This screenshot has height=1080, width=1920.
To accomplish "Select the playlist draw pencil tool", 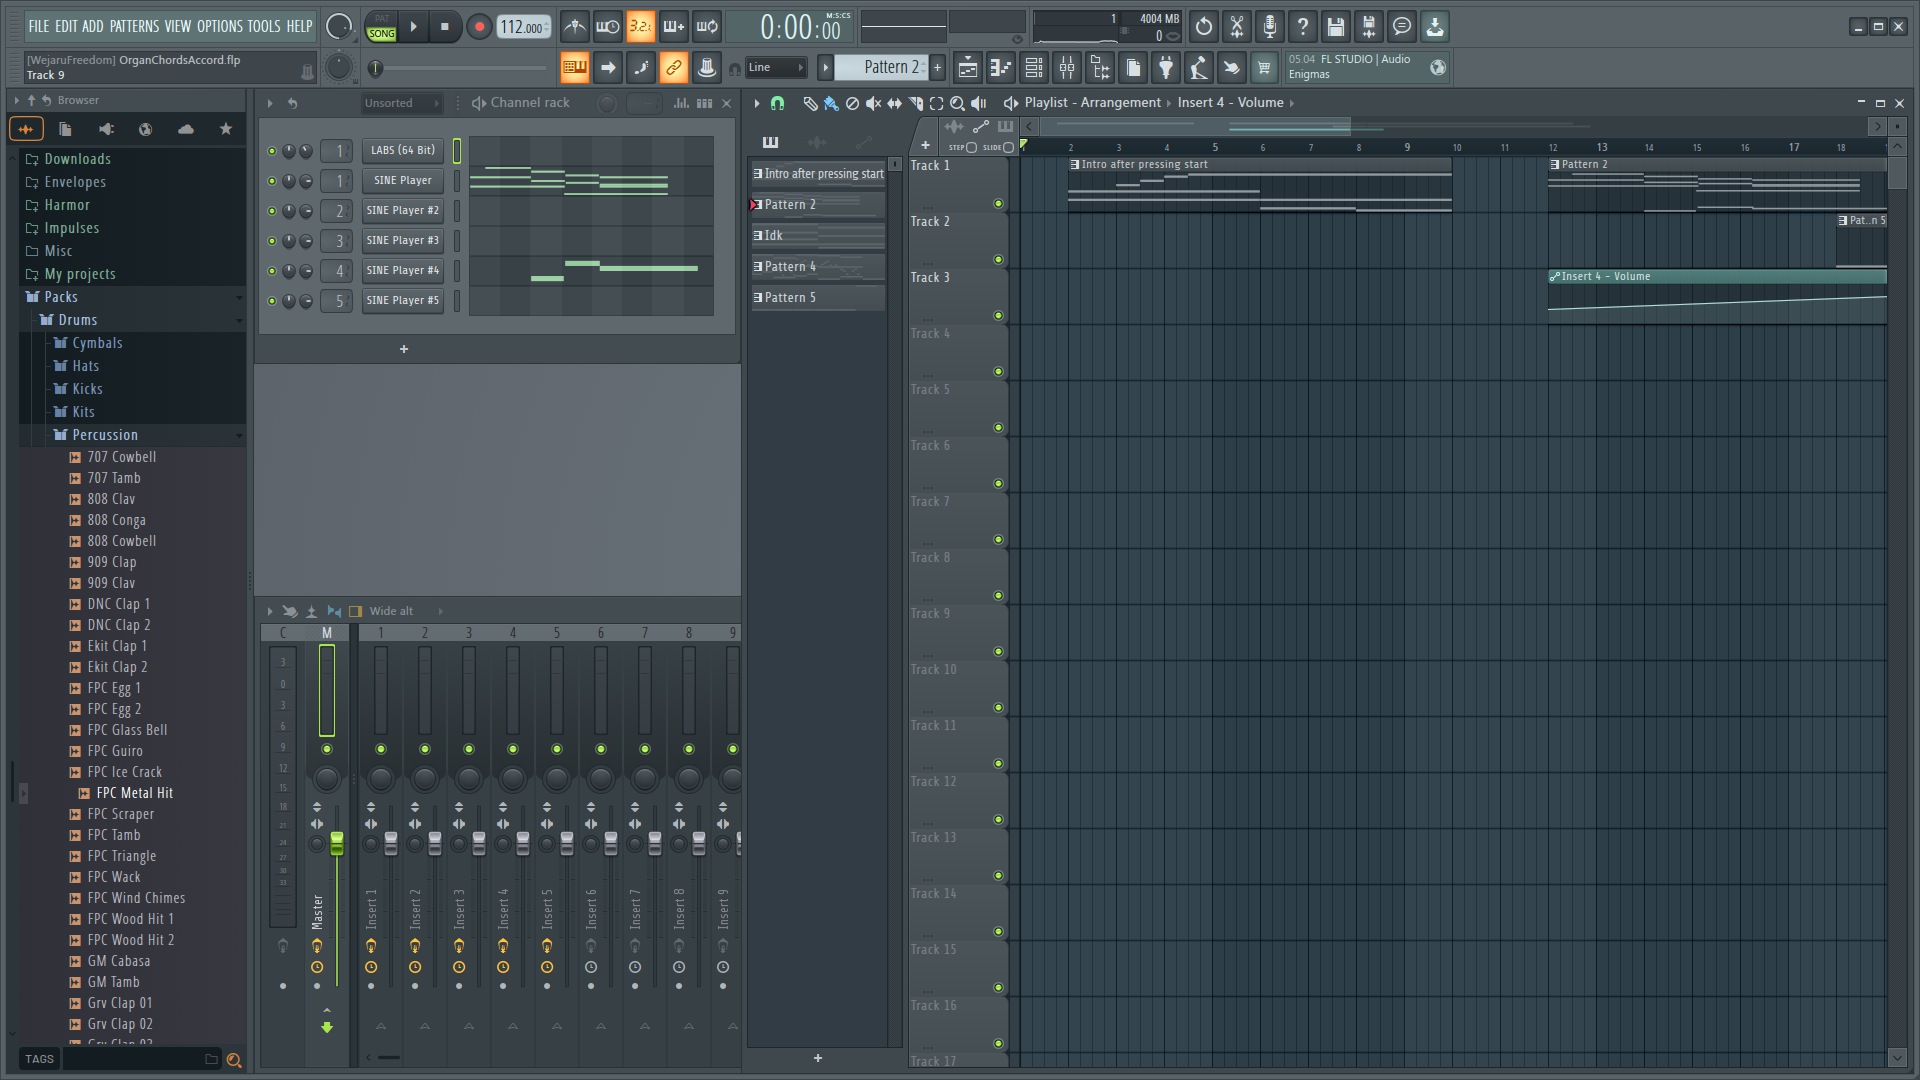I will (x=810, y=103).
